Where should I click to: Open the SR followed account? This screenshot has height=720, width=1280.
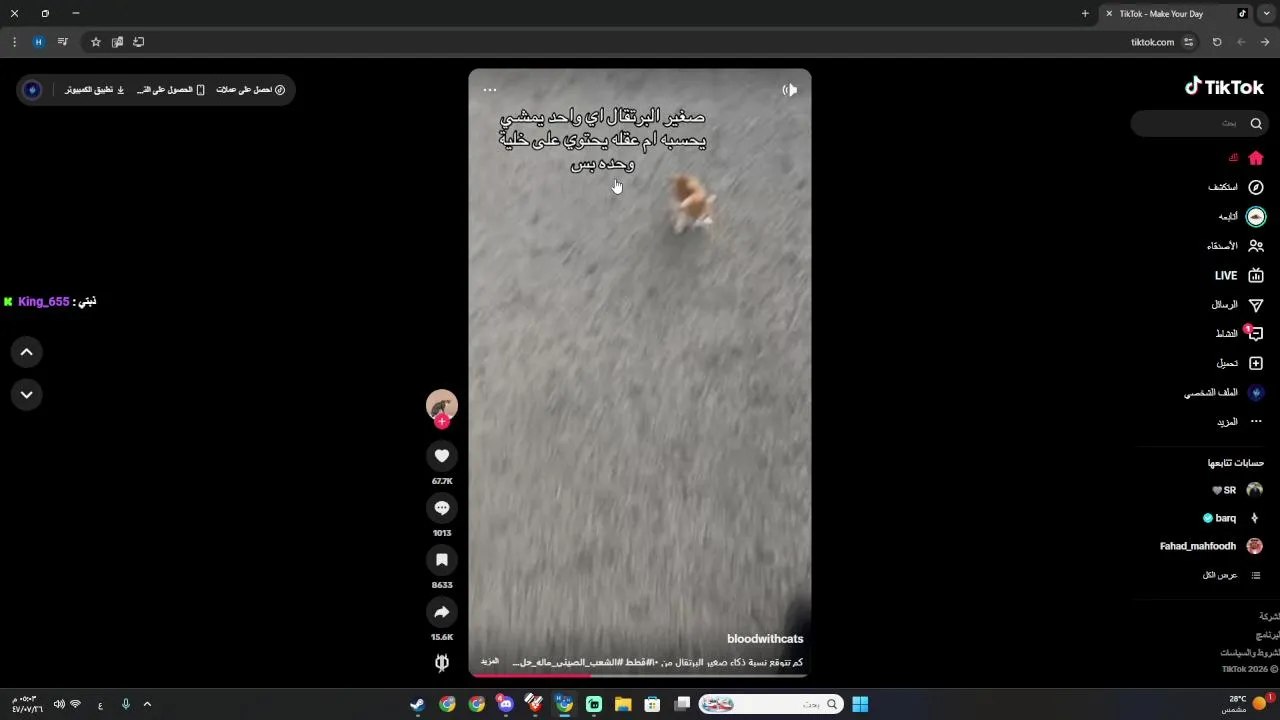click(x=1237, y=490)
